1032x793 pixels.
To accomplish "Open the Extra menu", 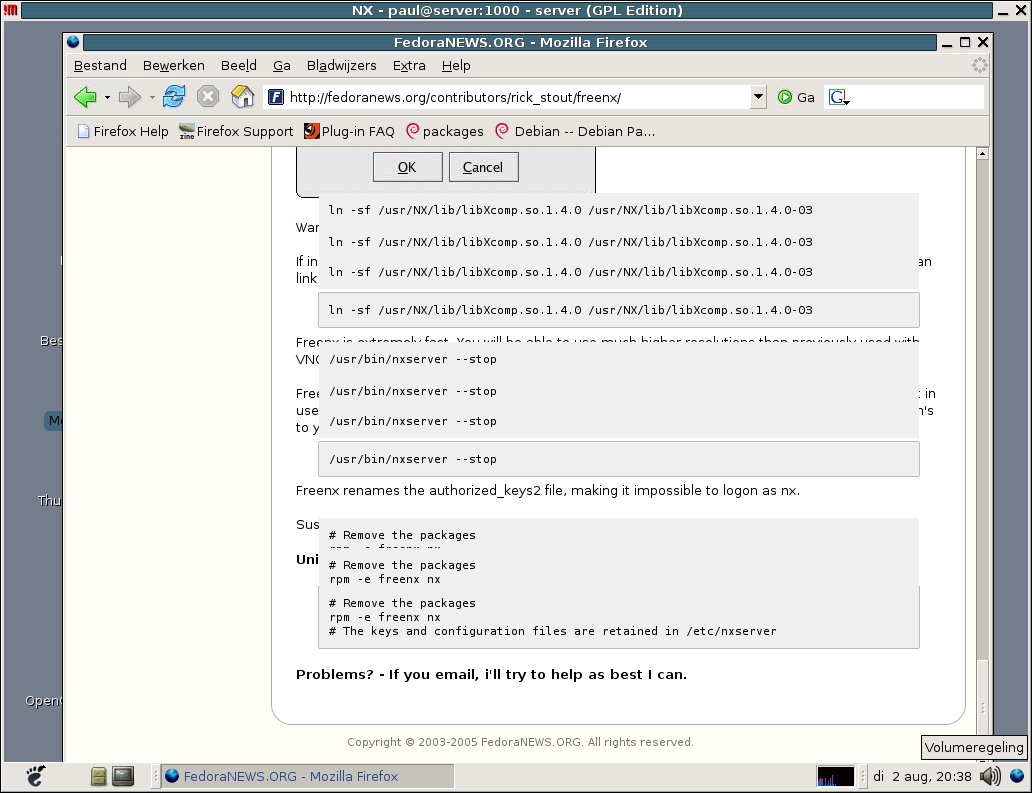I will pos(409,66).
